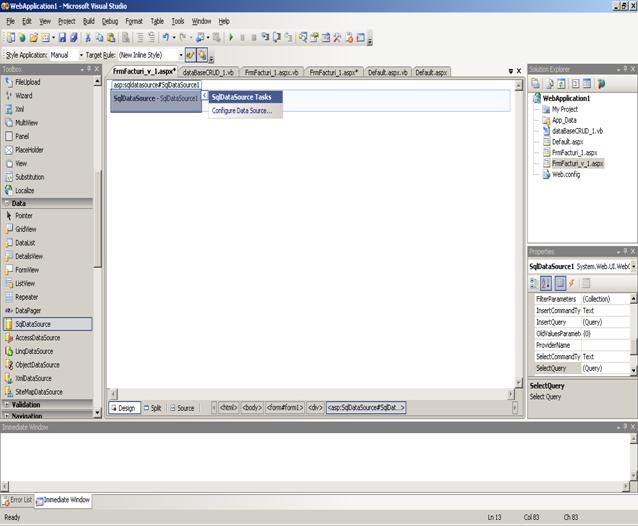Click the Open File folder icon
Screen dimensions: 638x526
[x=33, y=37]
